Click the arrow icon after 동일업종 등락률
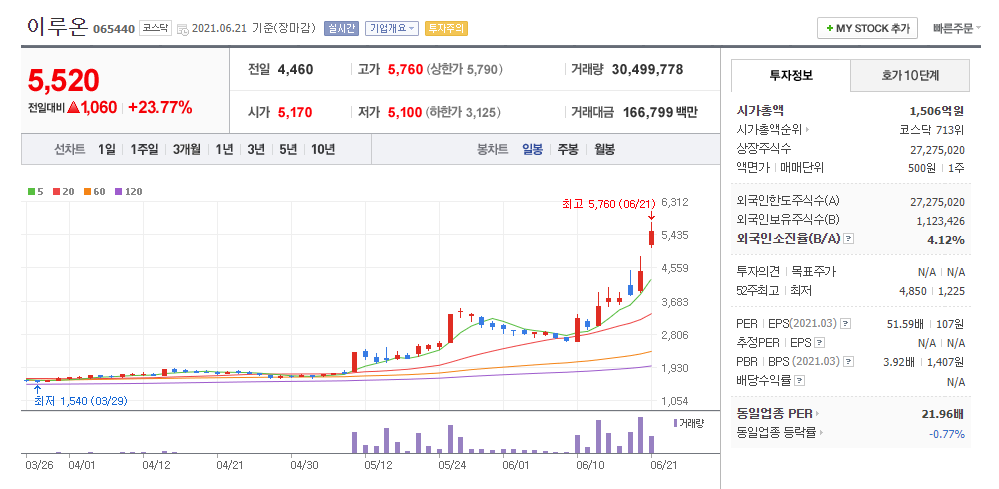999x489 pixels. pos(821,434)
